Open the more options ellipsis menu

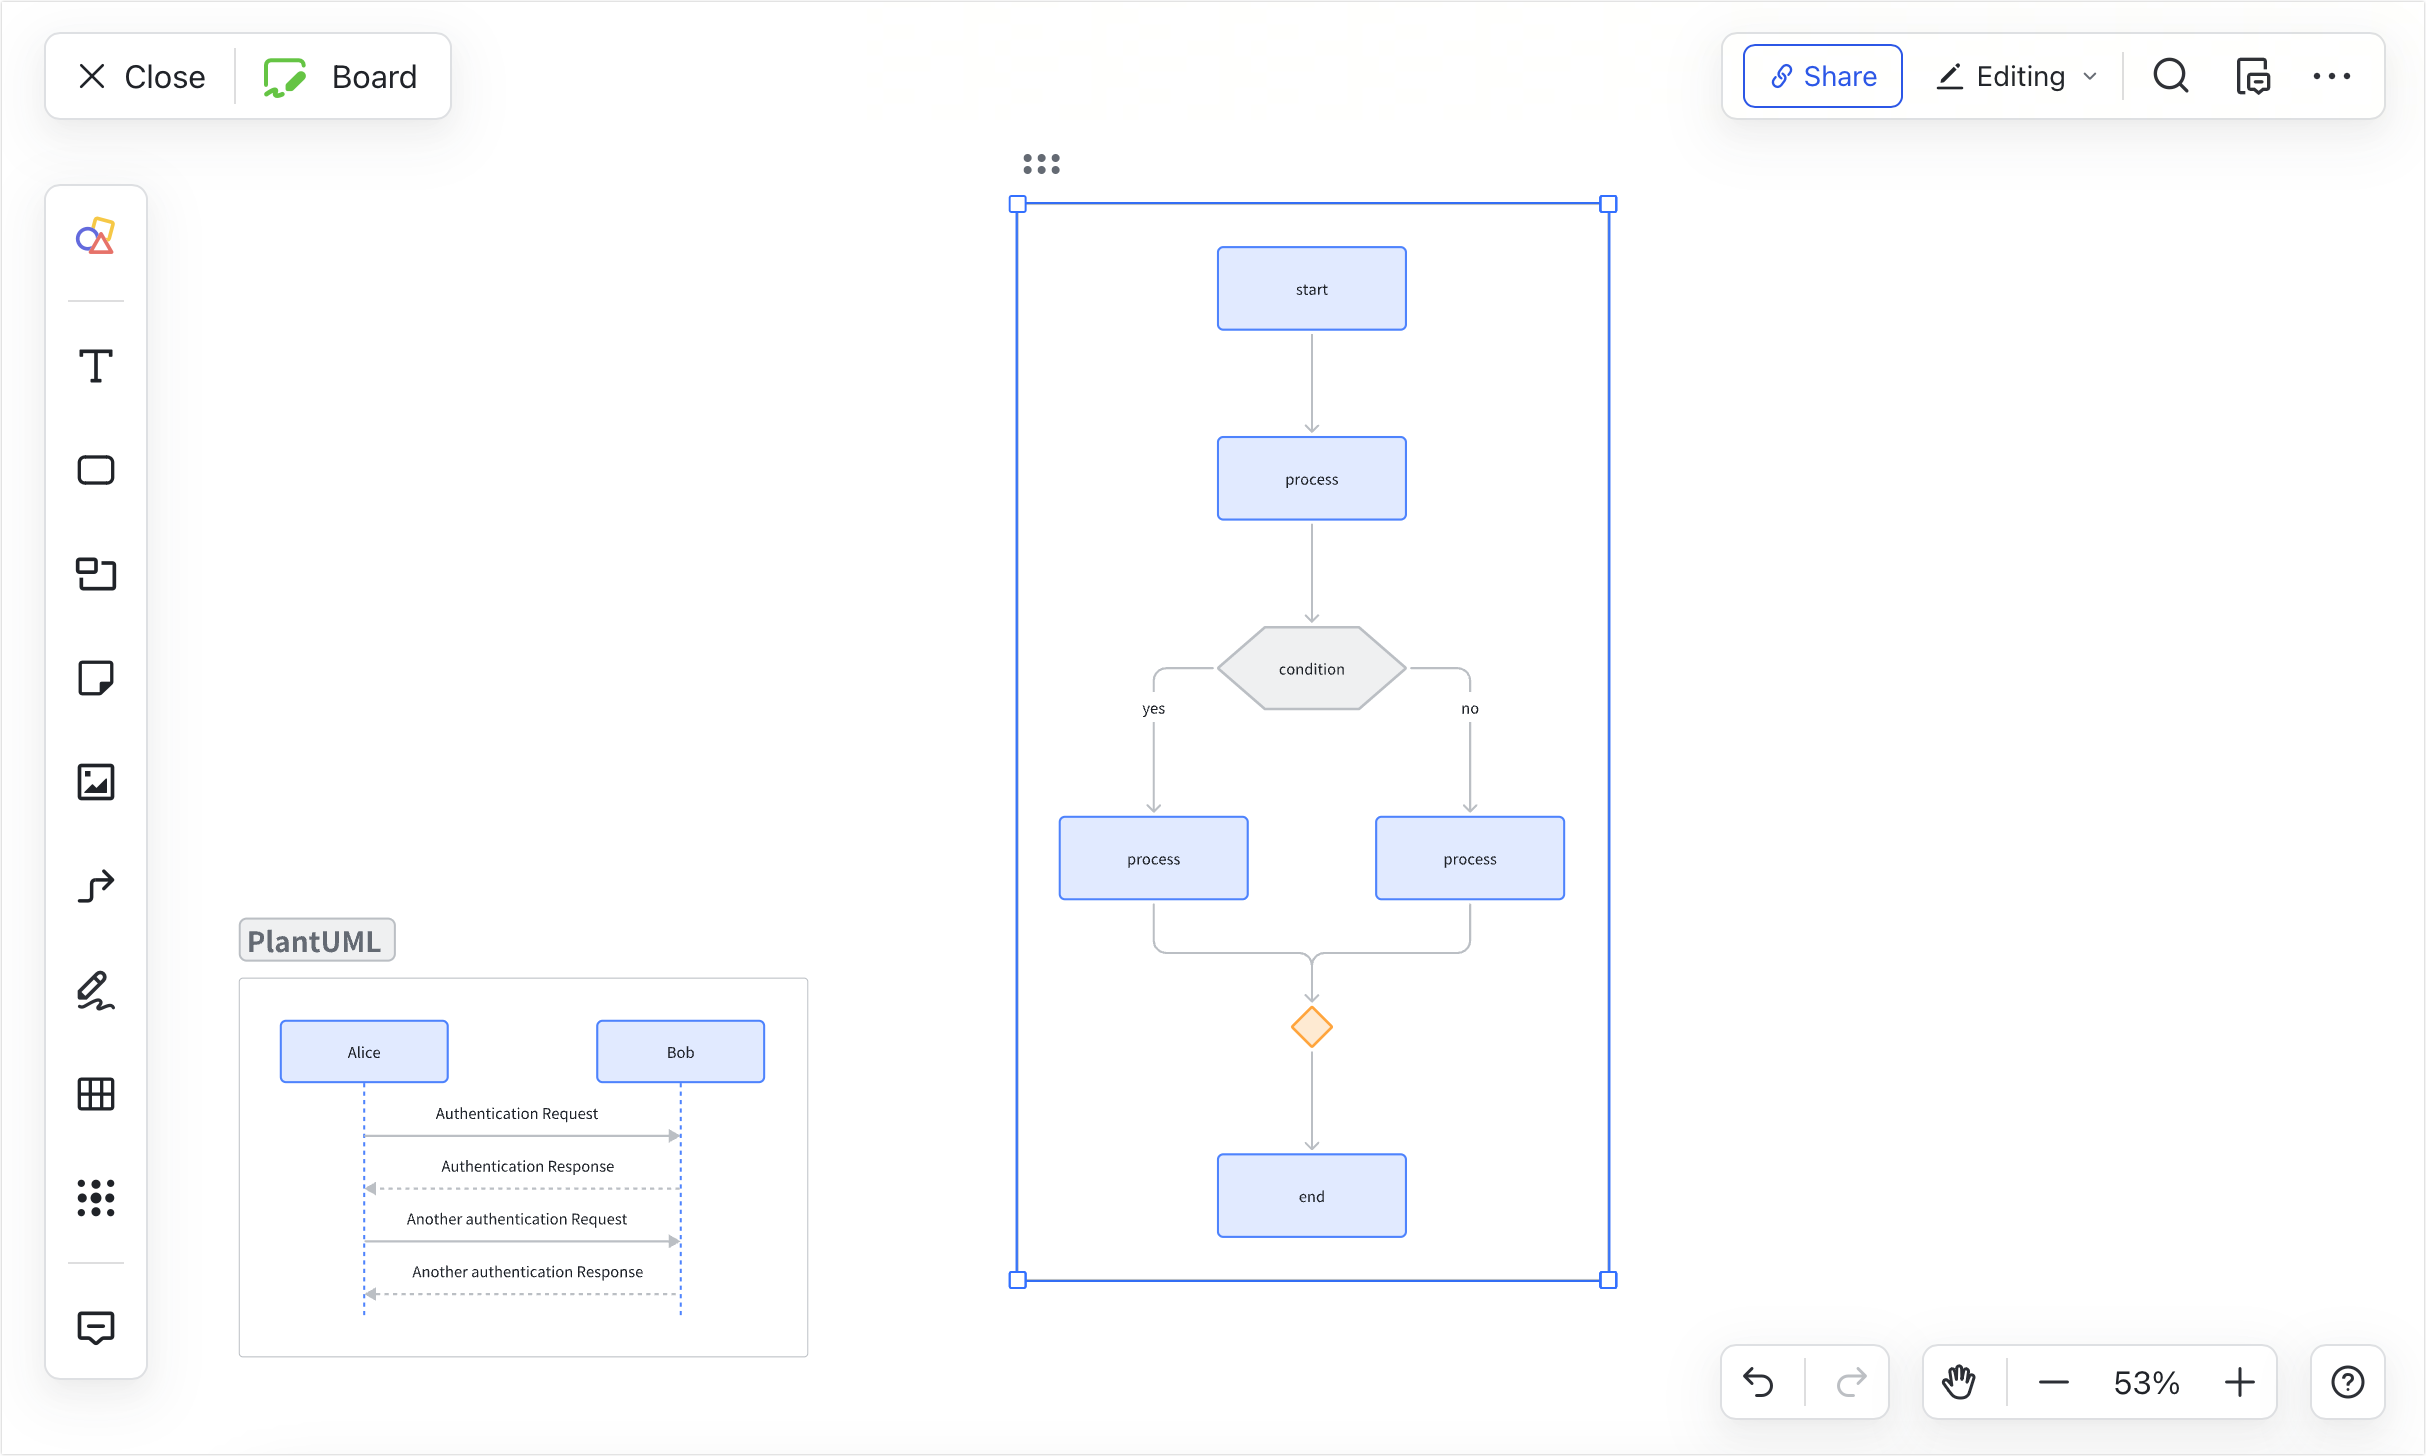pos(2332,76)
